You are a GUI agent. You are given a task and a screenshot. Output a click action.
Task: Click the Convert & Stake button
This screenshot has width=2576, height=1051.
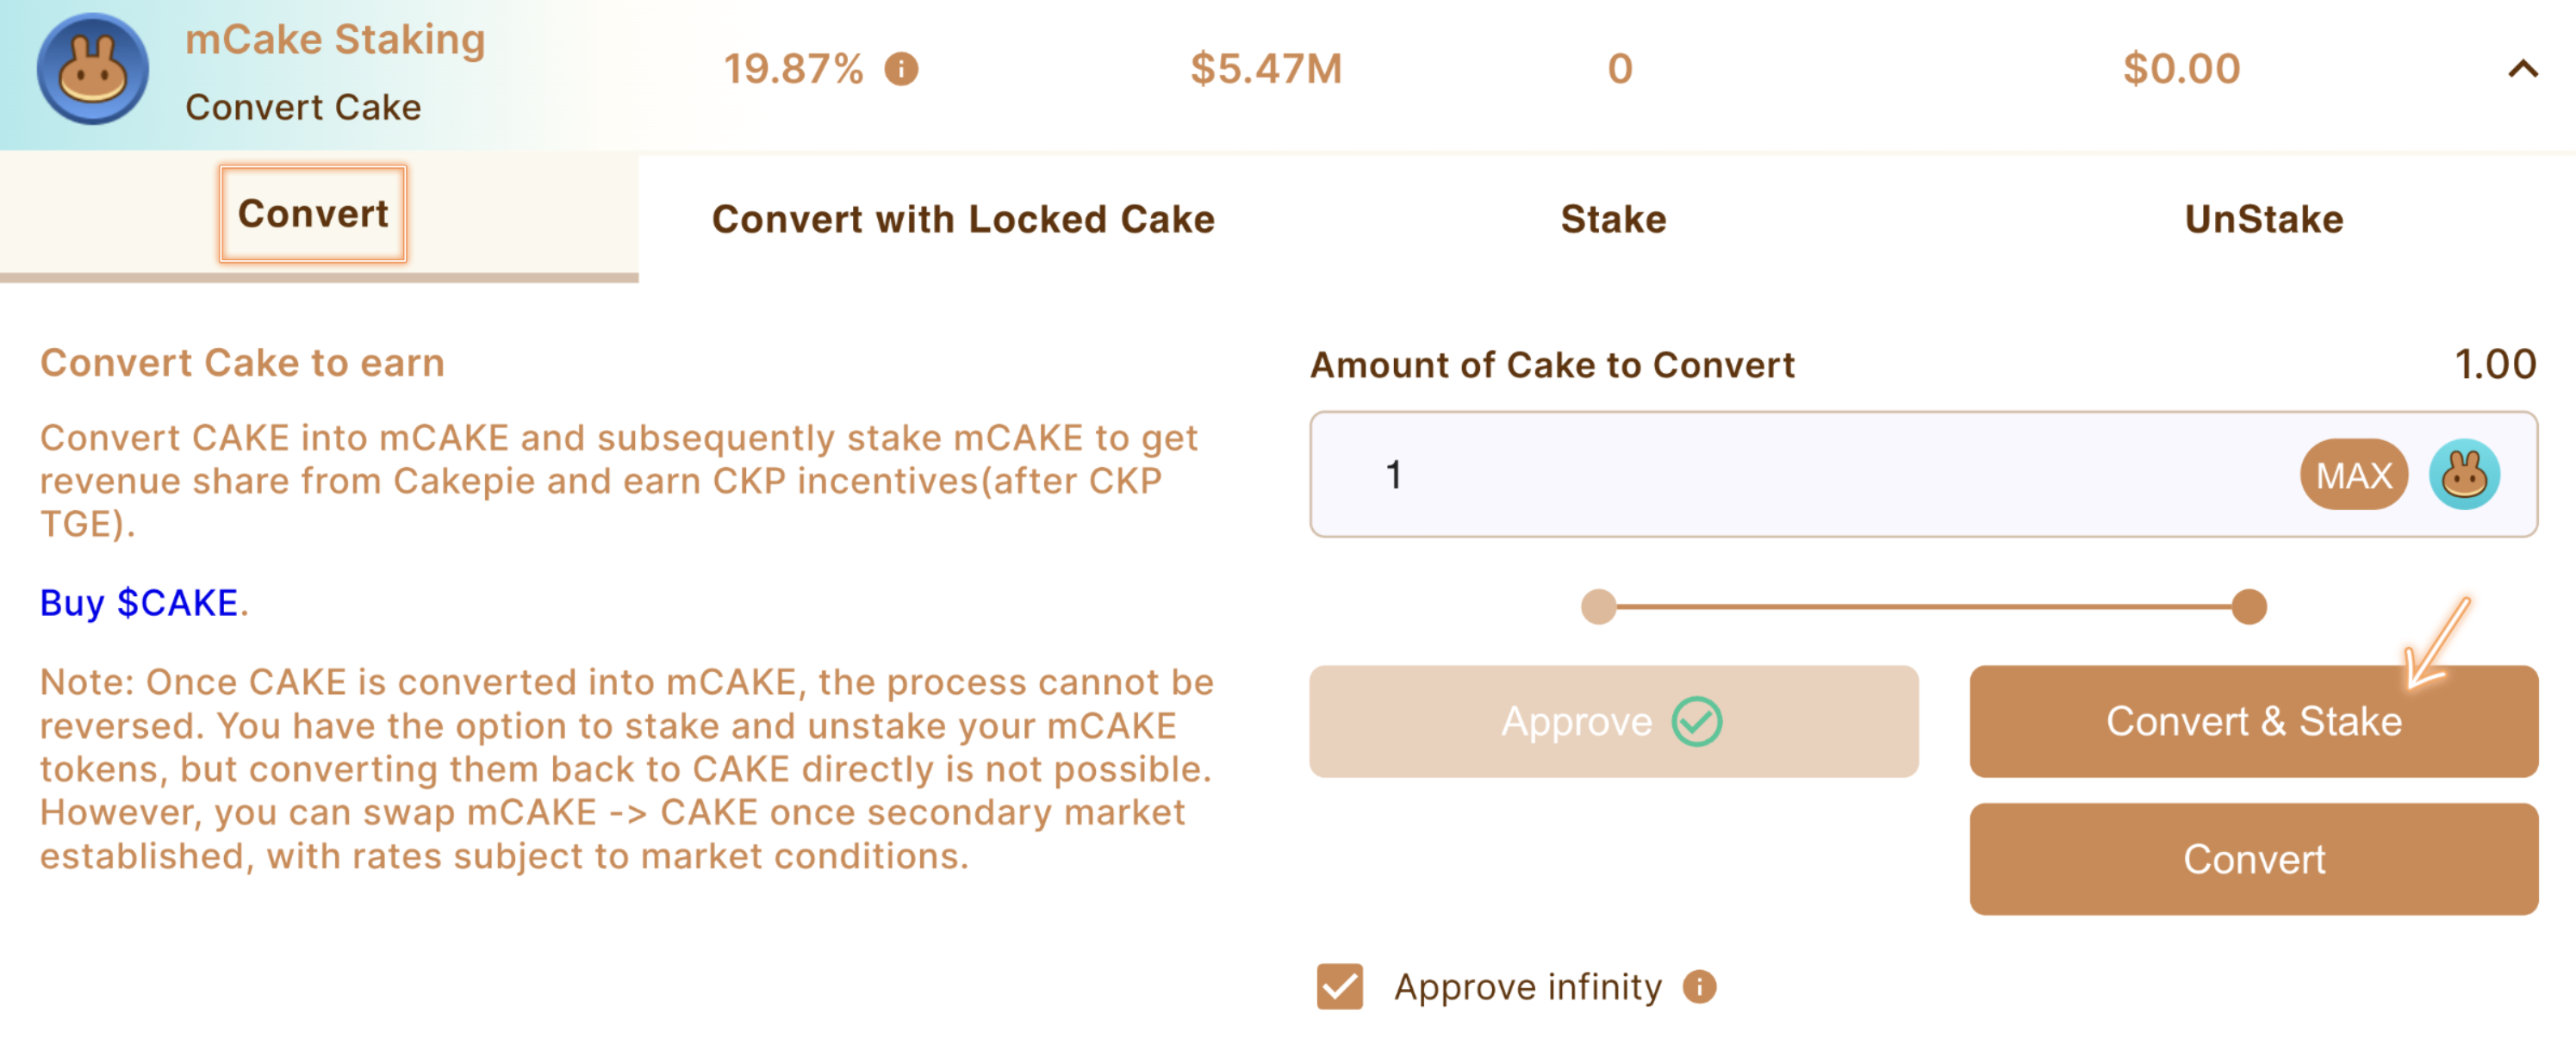(2253, 722)
